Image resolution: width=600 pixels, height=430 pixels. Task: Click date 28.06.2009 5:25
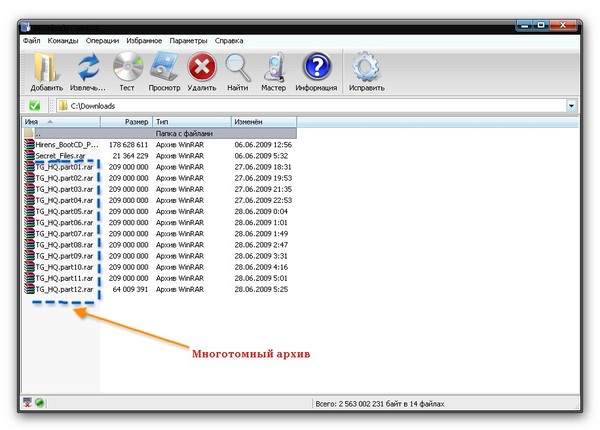point(261,289)
